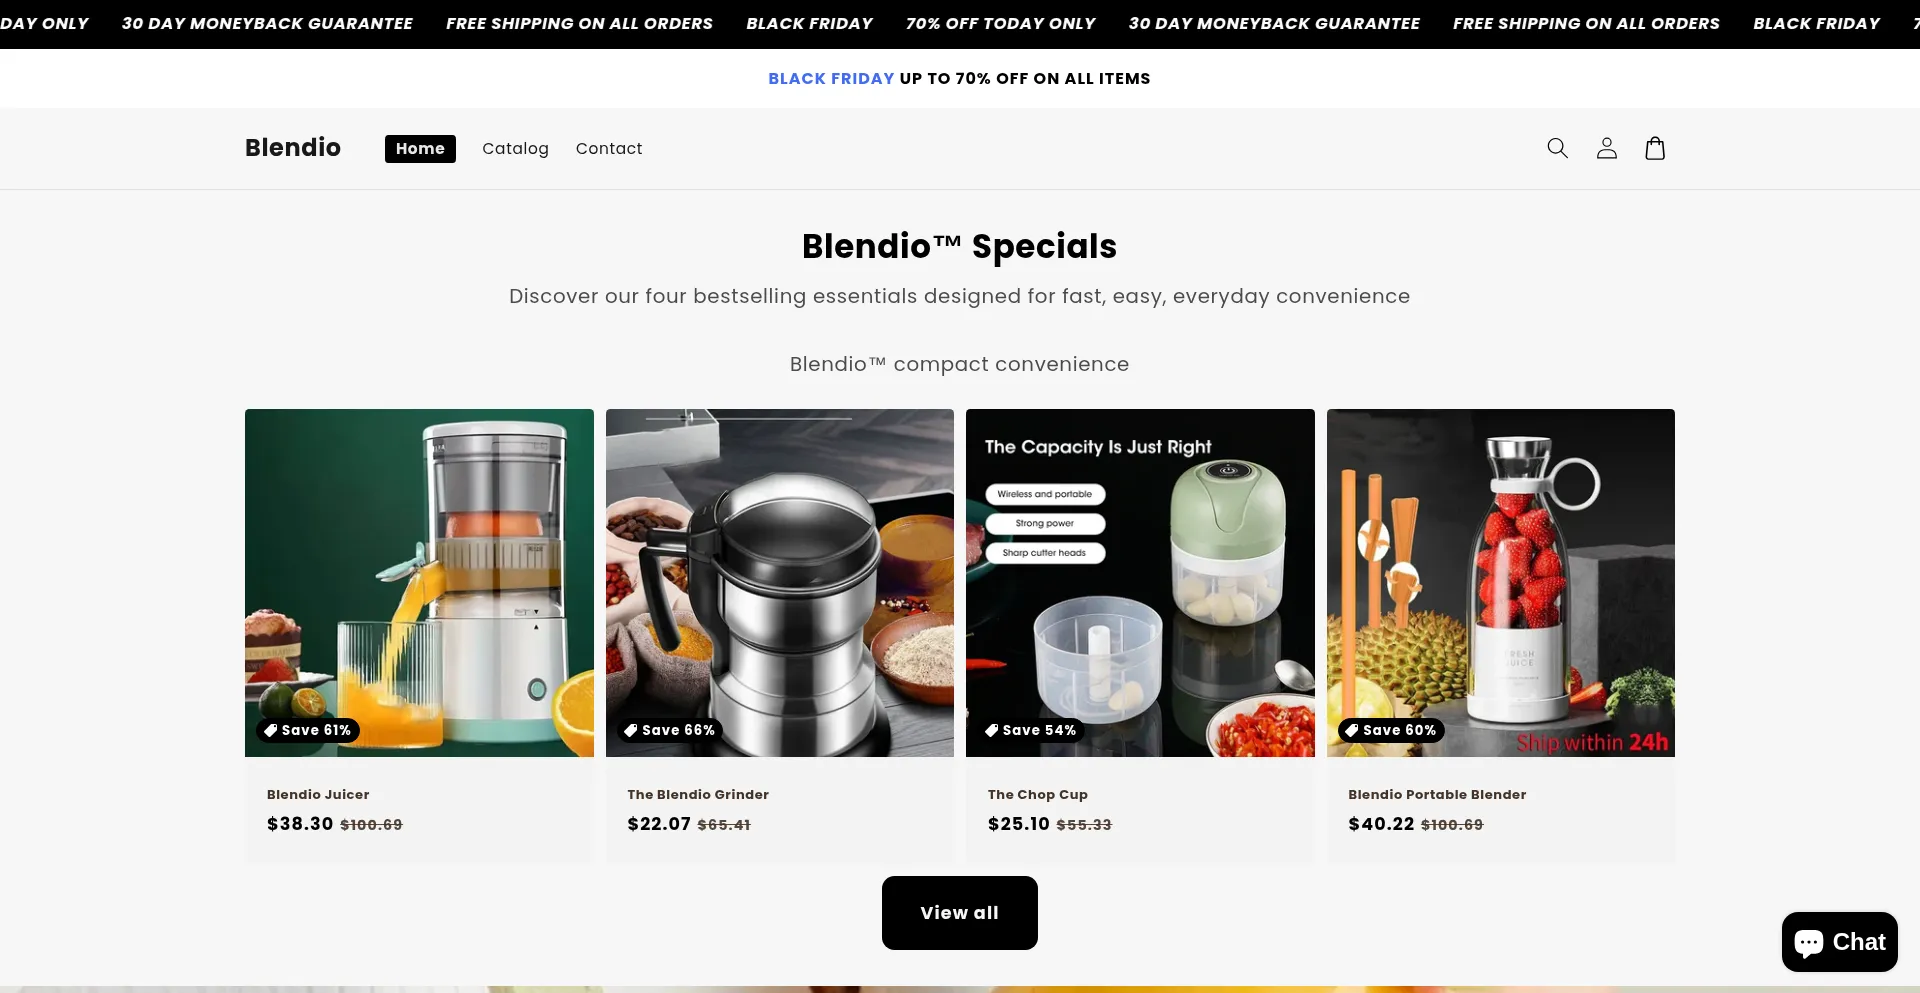Click the View all button

(x=959, y=913)
